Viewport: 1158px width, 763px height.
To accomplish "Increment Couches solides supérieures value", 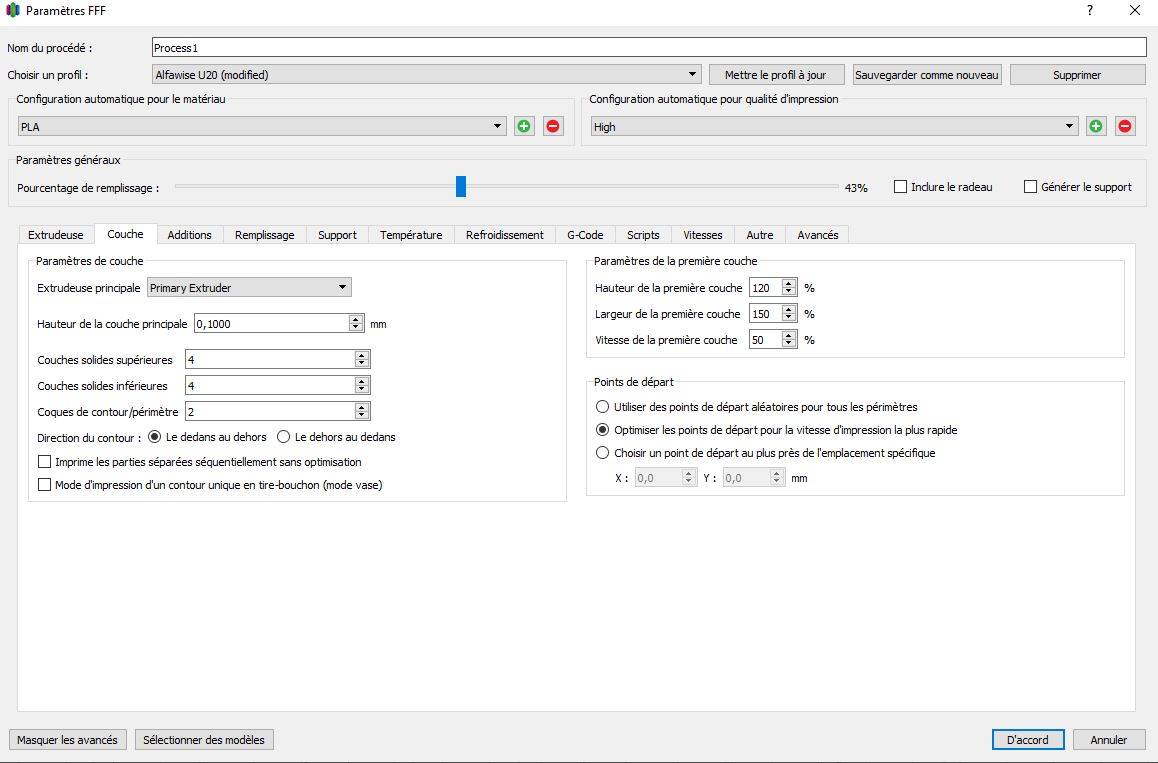I will point(362,355).
